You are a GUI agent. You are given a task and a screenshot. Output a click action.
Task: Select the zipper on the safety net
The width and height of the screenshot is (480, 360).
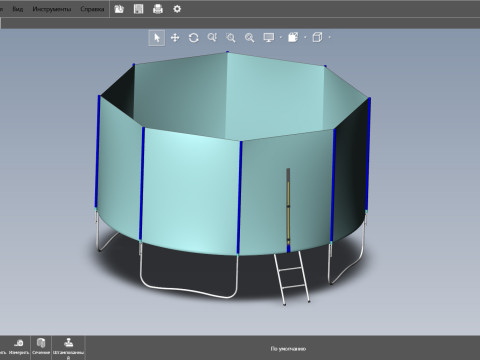(288, 210)
